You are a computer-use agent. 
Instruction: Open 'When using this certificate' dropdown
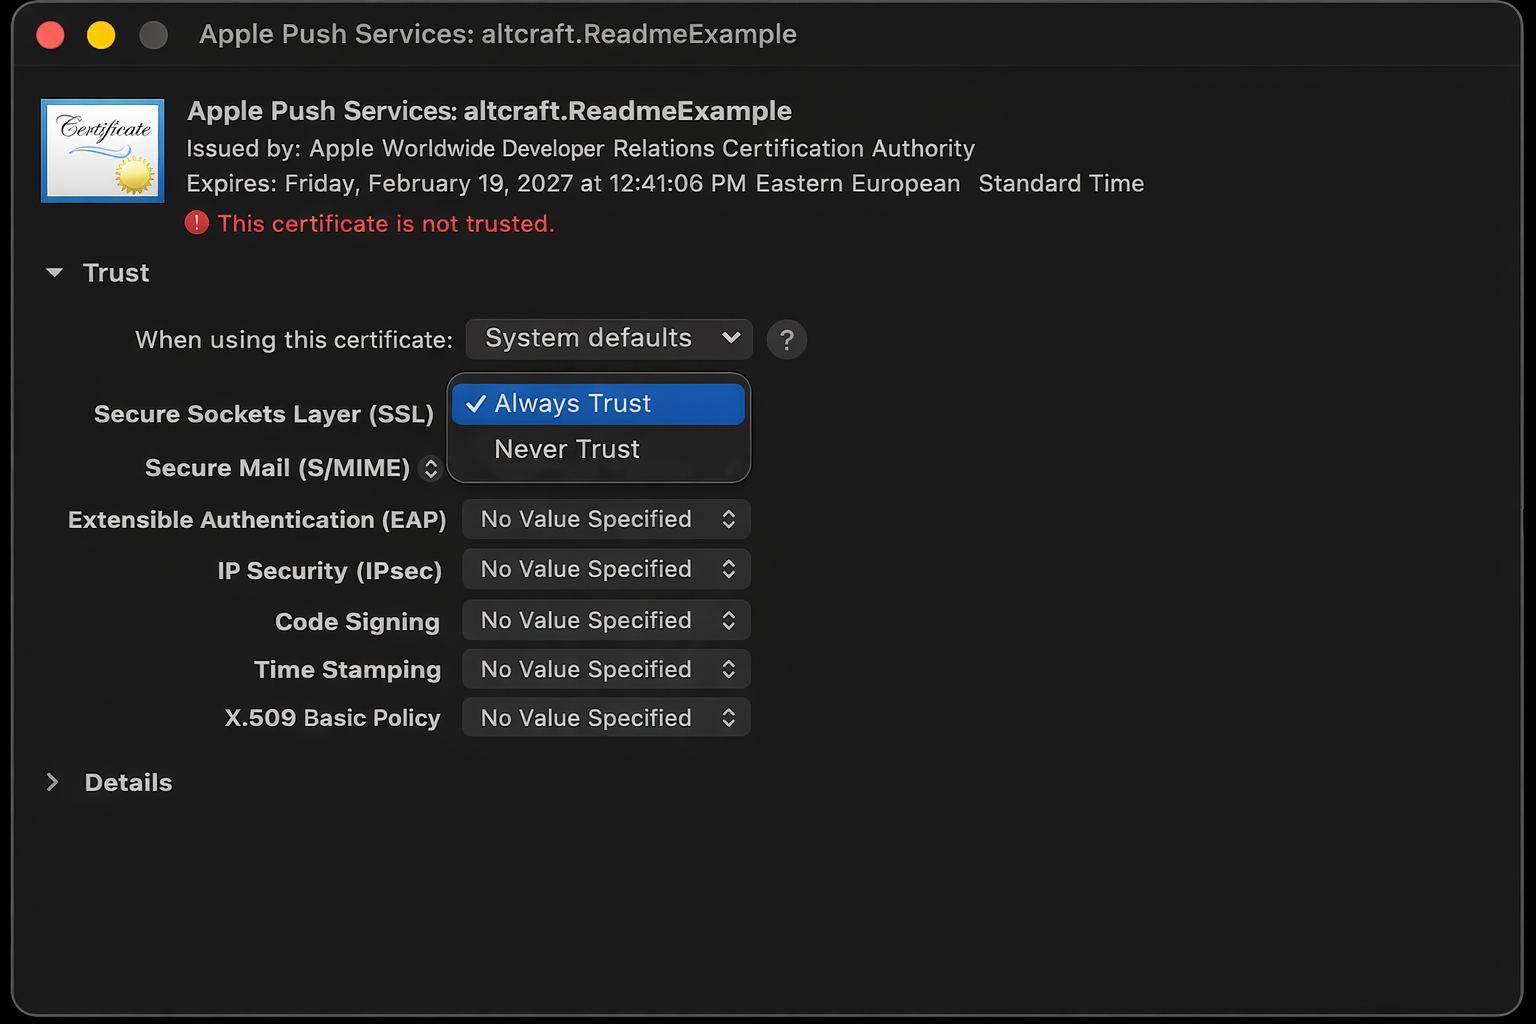click(608, 339)
